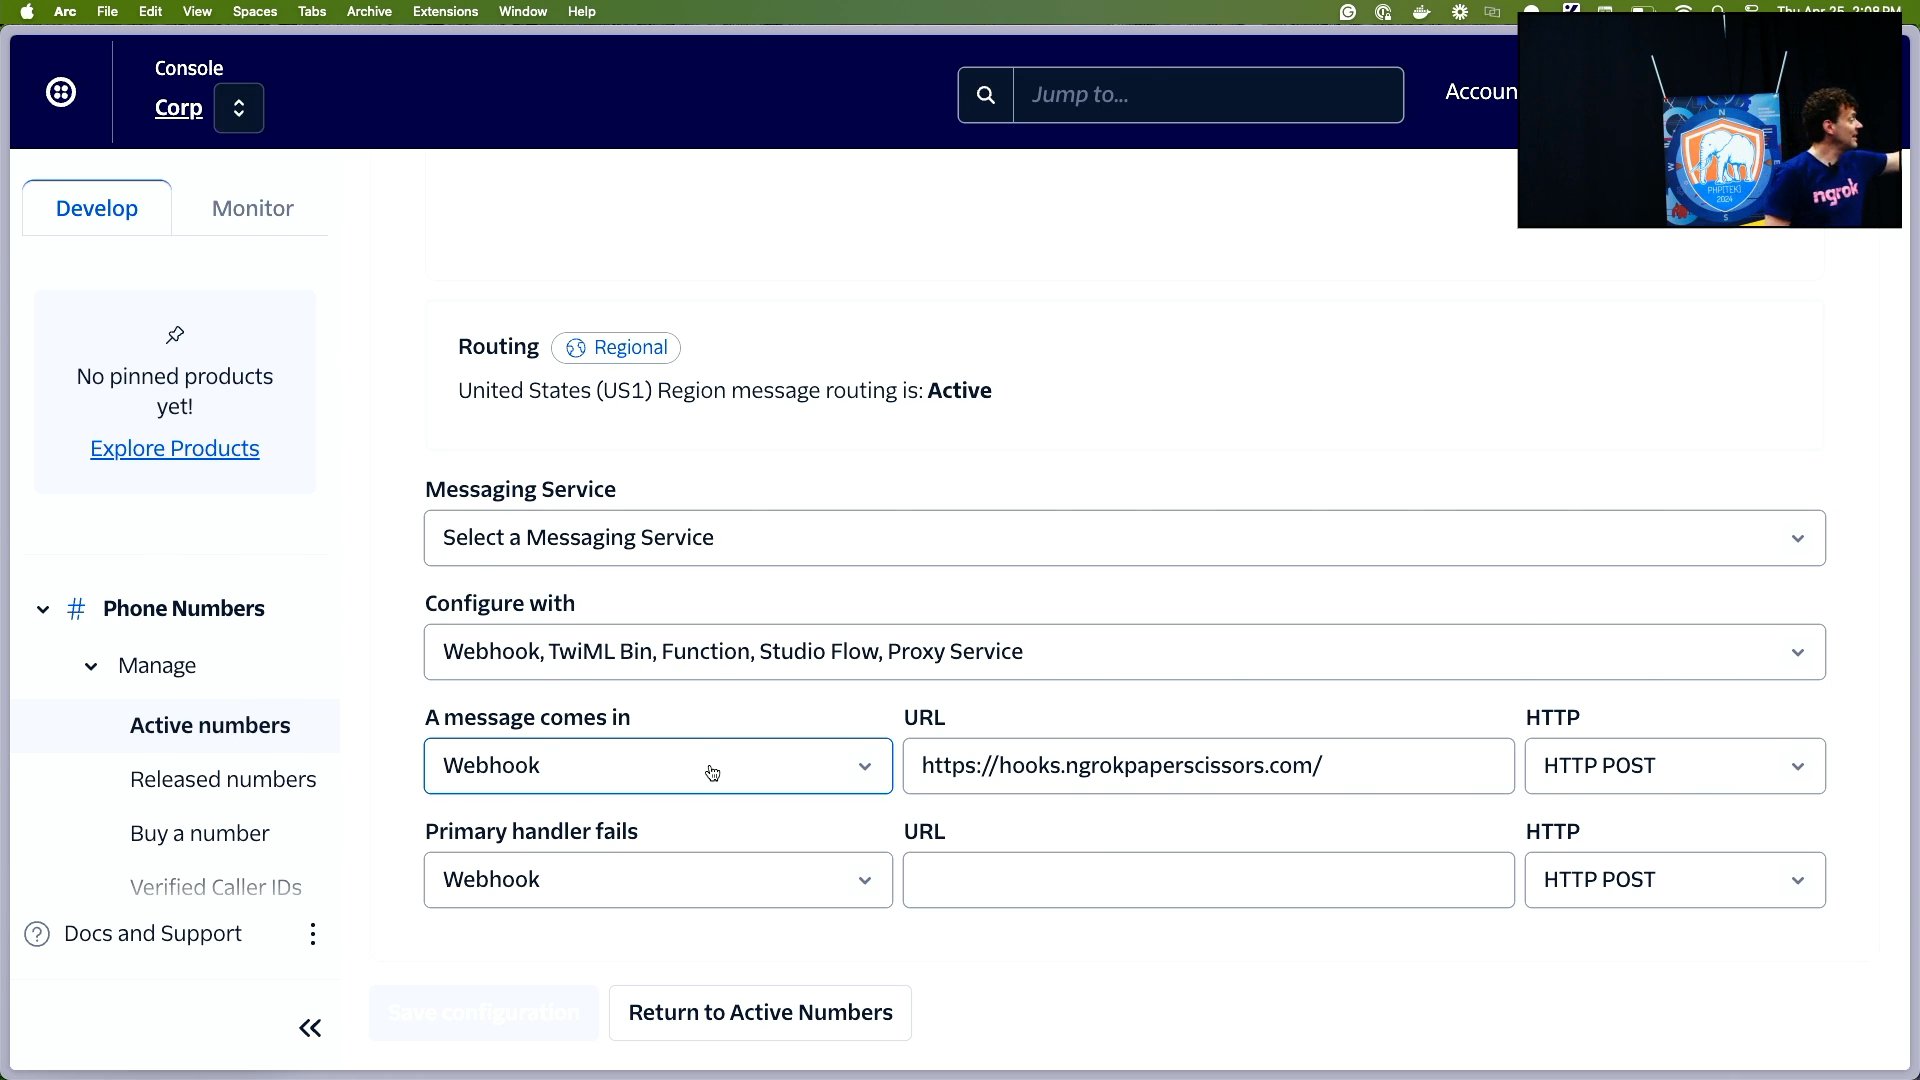Open the three-dot more options menu
The width and height of the screenshot is (1920, 1080).
point(313,934)
